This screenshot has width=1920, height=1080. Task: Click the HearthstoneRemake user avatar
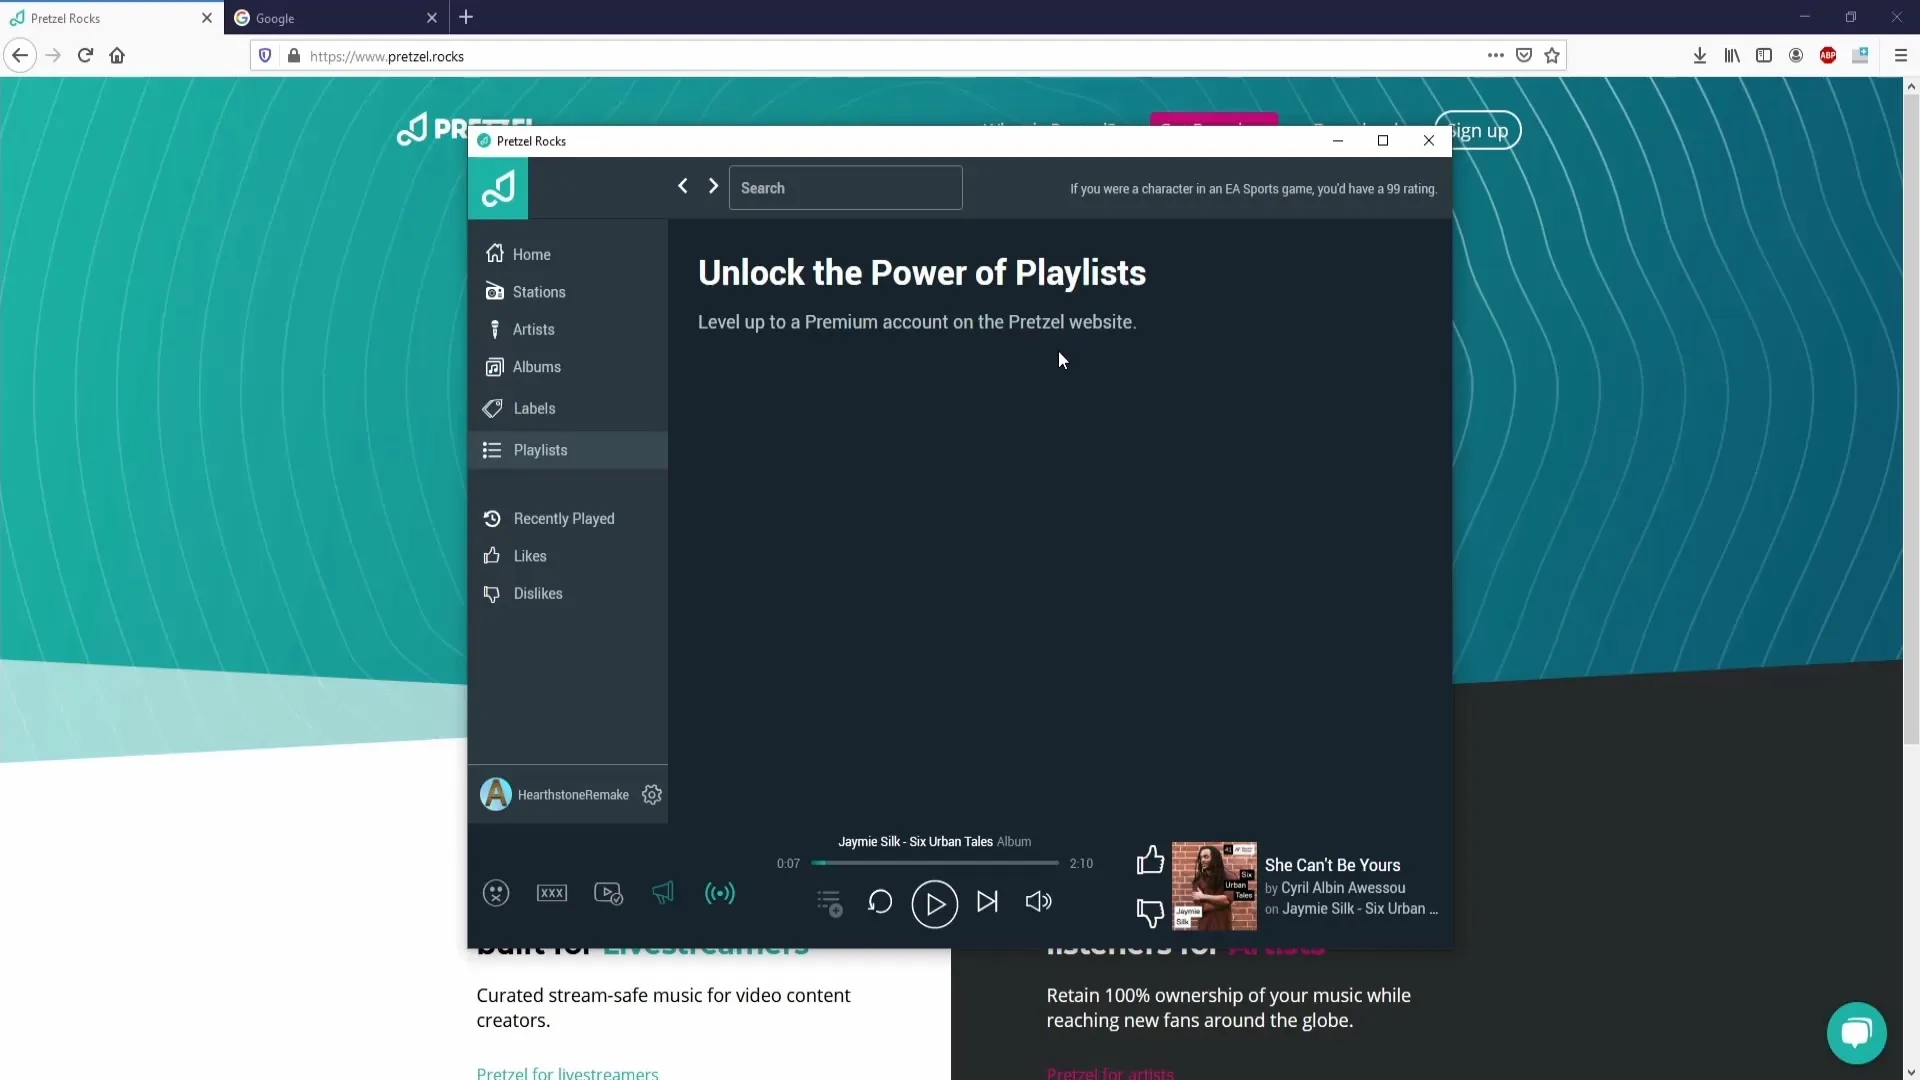(x=496, y=795)
